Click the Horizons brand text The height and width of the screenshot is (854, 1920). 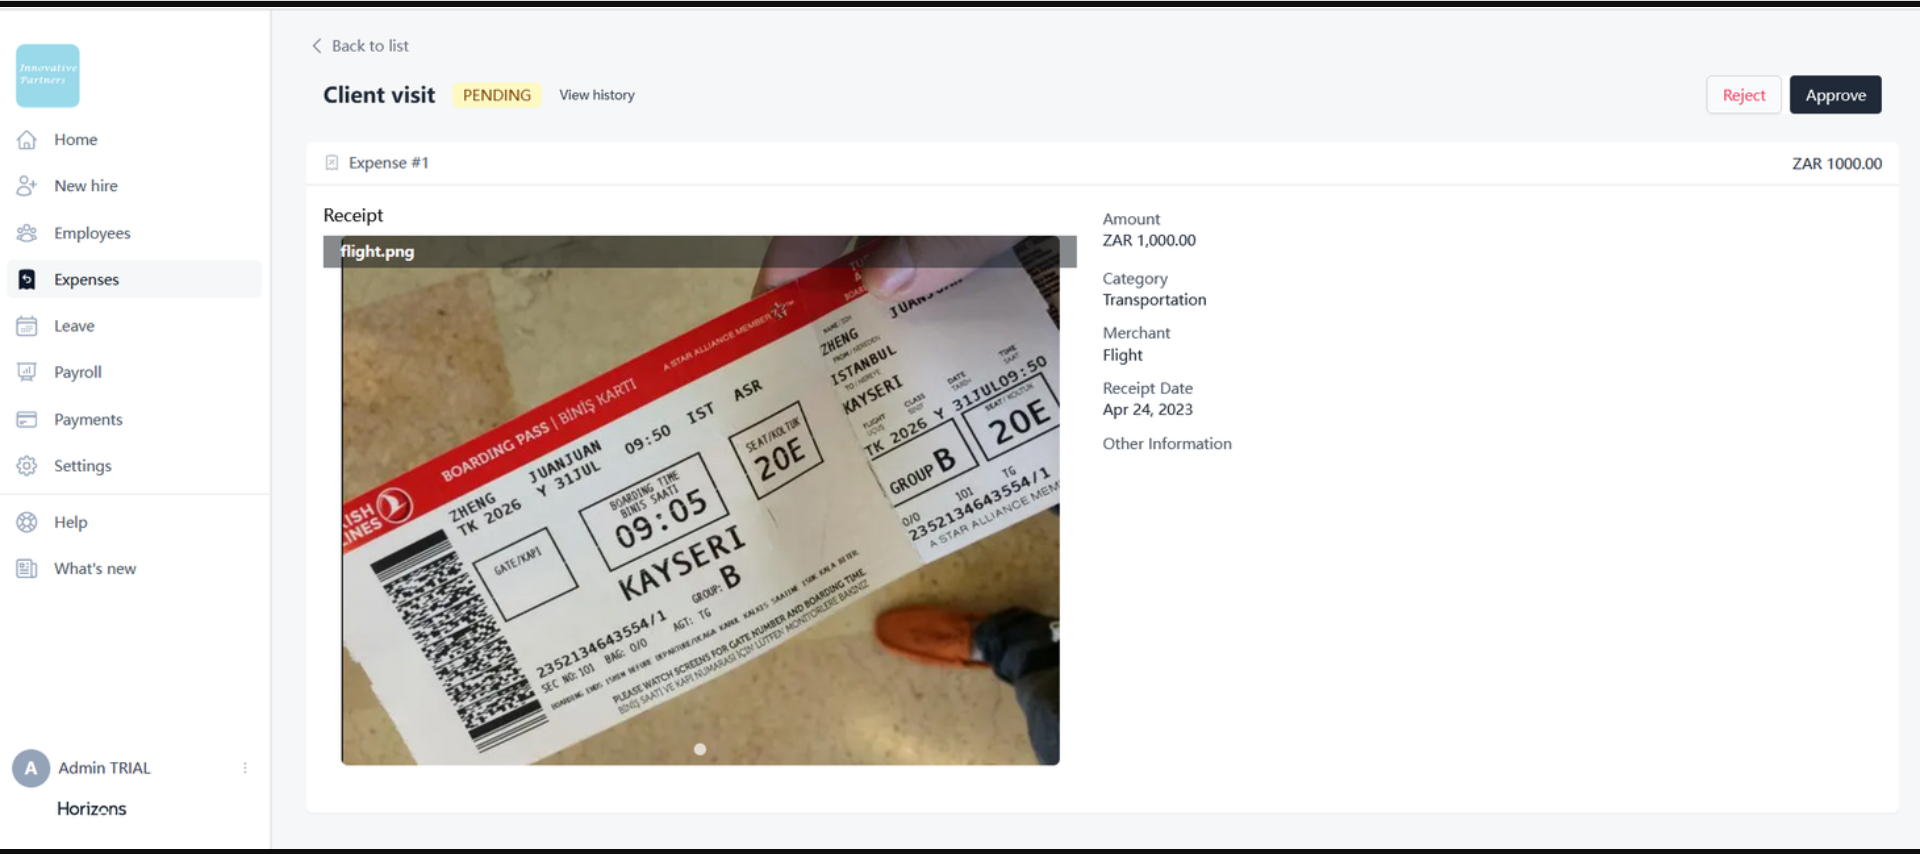pyautogui.click(x=91, y=809)
